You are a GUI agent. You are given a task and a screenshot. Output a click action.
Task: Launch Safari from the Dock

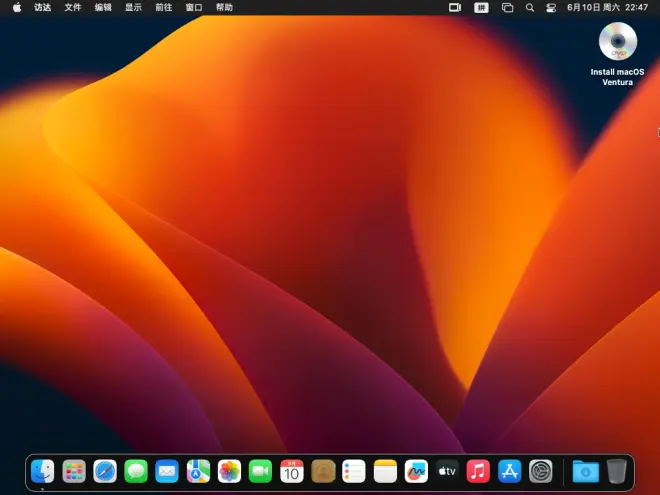[105, 471]
